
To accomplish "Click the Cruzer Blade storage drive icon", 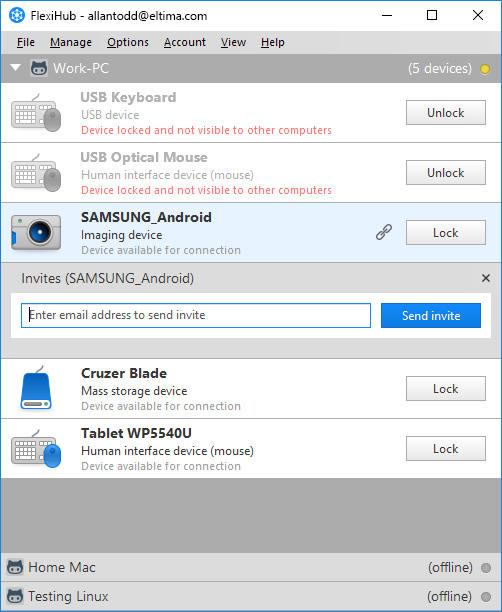I will click(36, 388).
